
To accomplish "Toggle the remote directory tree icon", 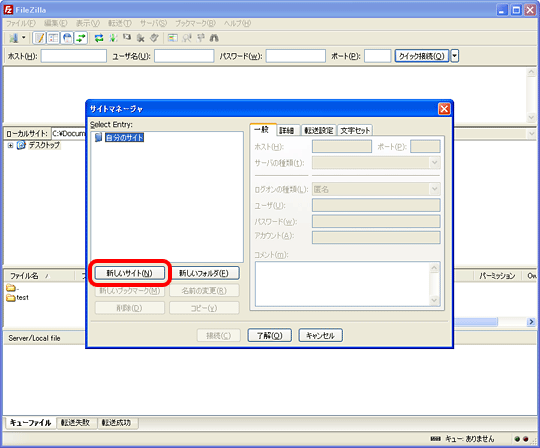I will point(67,38).
